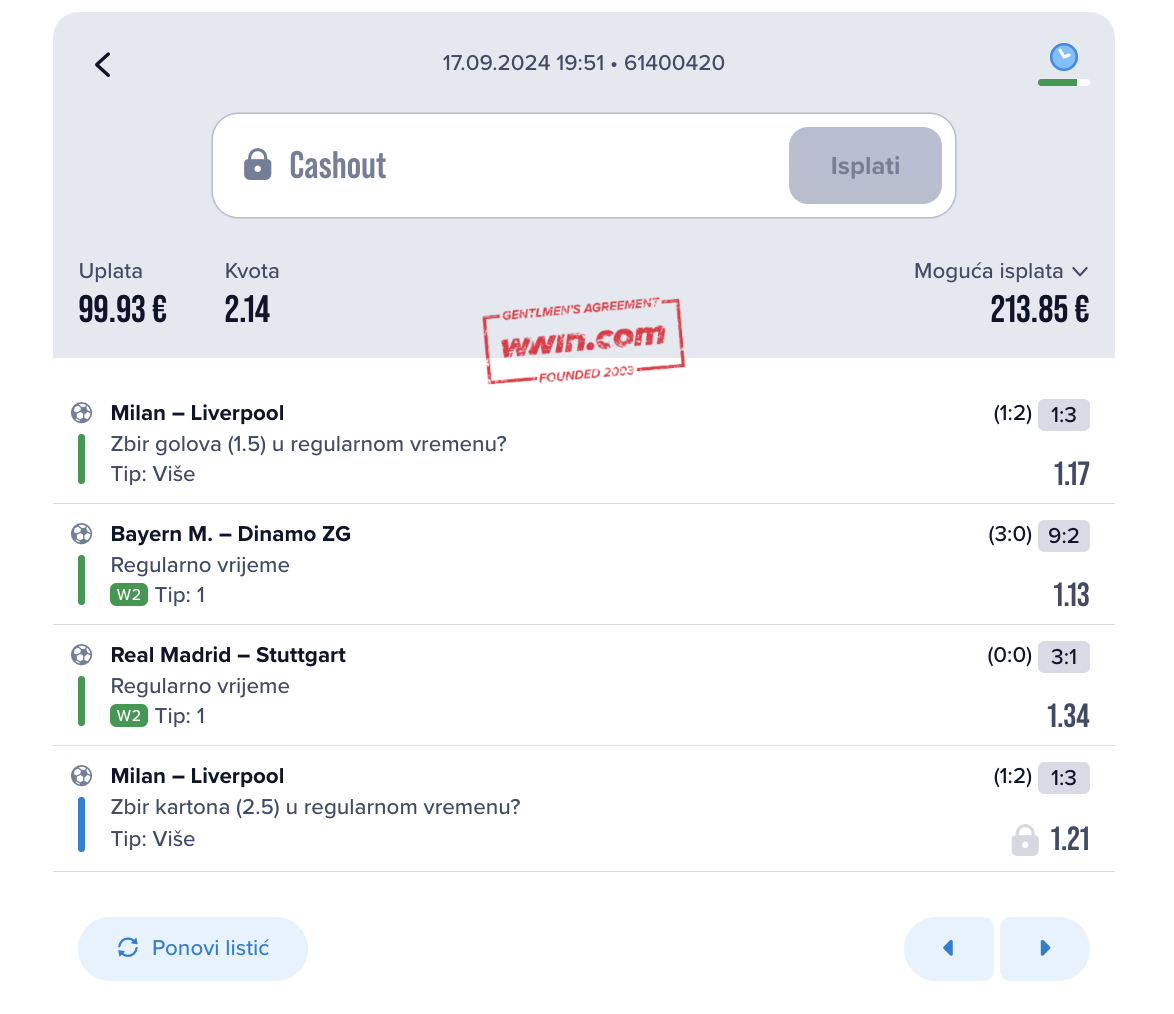Click the 213.85 € possible payout amount
Image resolution: width=1174 pixels, height=1014 pixels.
coord(1039,309)
